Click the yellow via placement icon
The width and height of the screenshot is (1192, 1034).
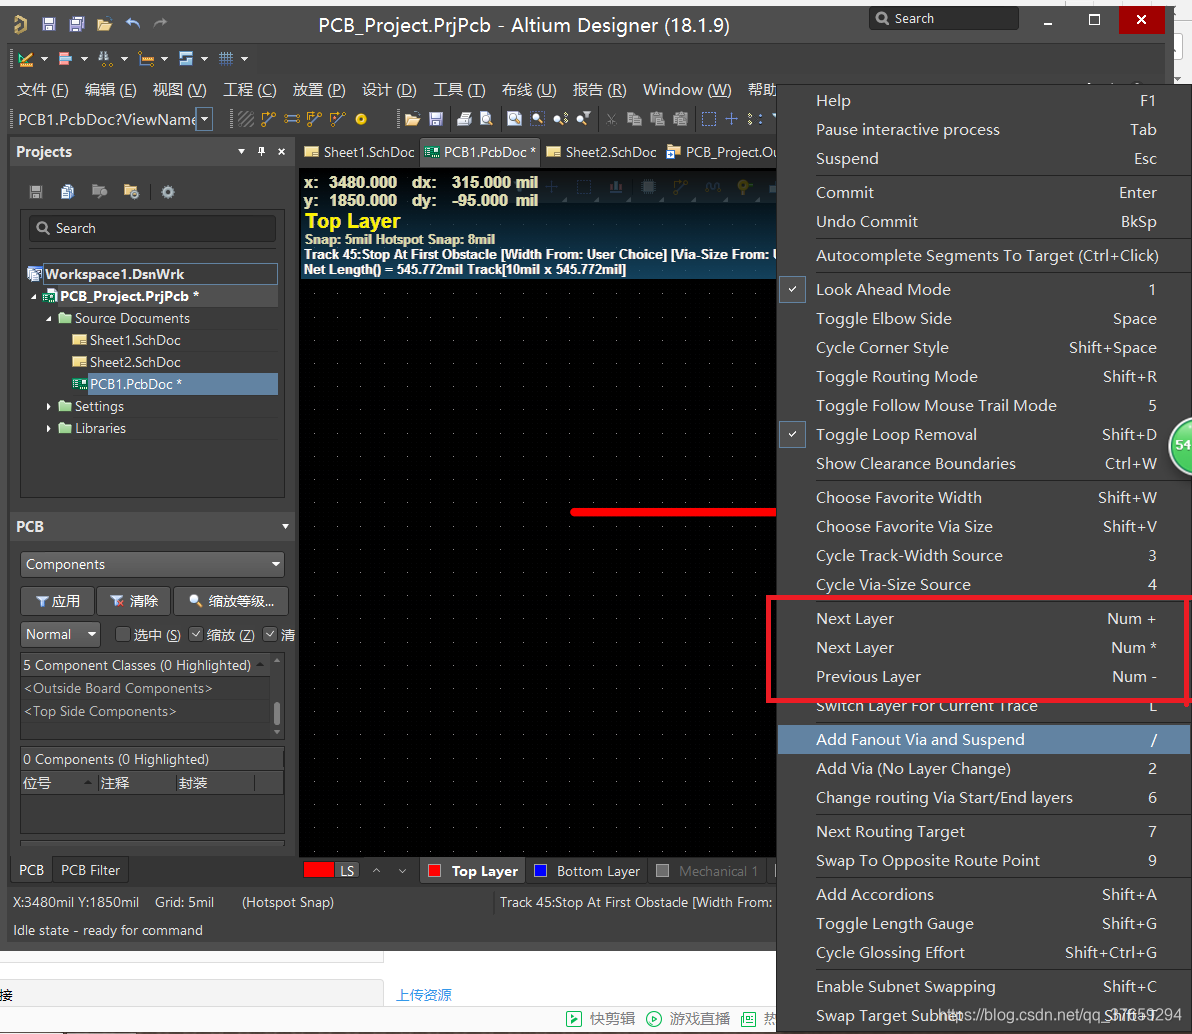point(361,119)
